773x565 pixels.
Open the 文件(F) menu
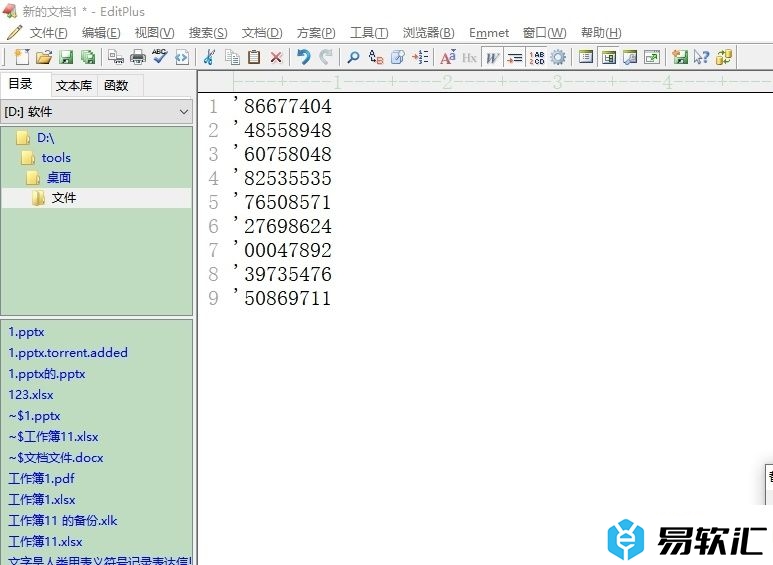tap(48, 33)
